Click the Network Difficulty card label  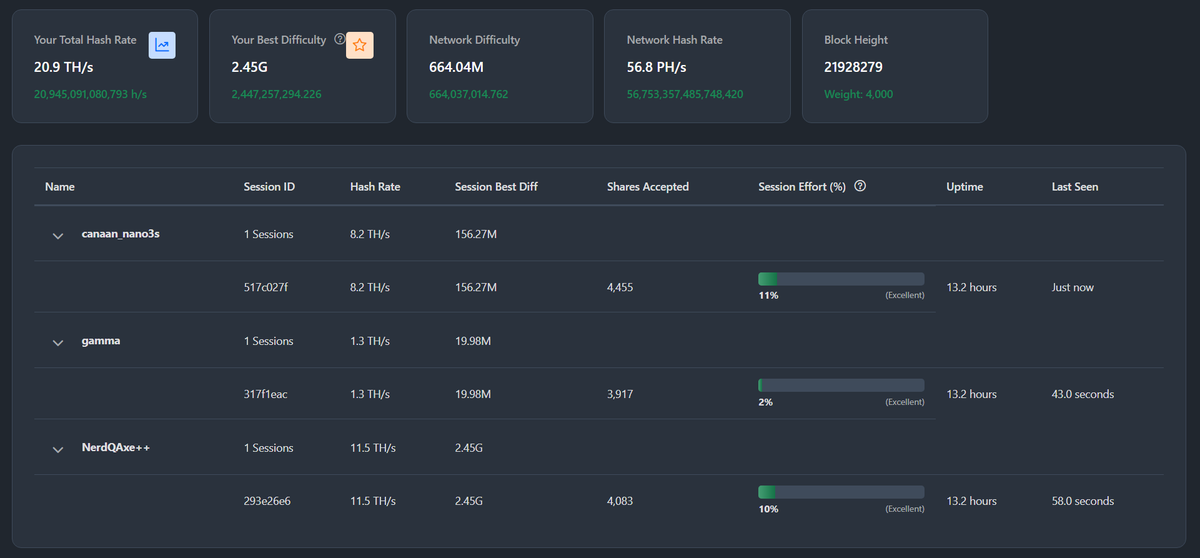point(475,41)
